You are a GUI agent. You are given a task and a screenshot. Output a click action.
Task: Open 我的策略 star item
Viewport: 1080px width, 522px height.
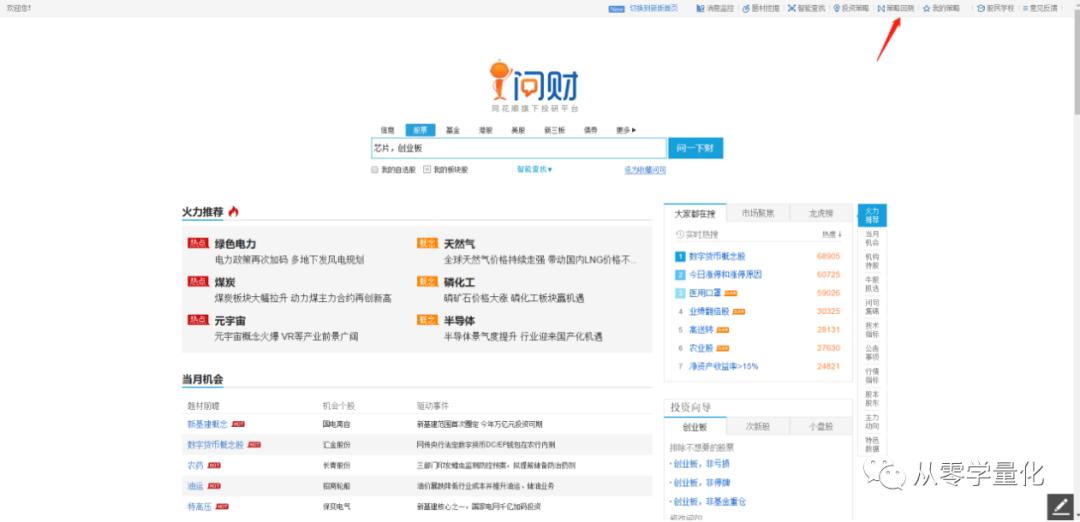[x=941, y=8]
